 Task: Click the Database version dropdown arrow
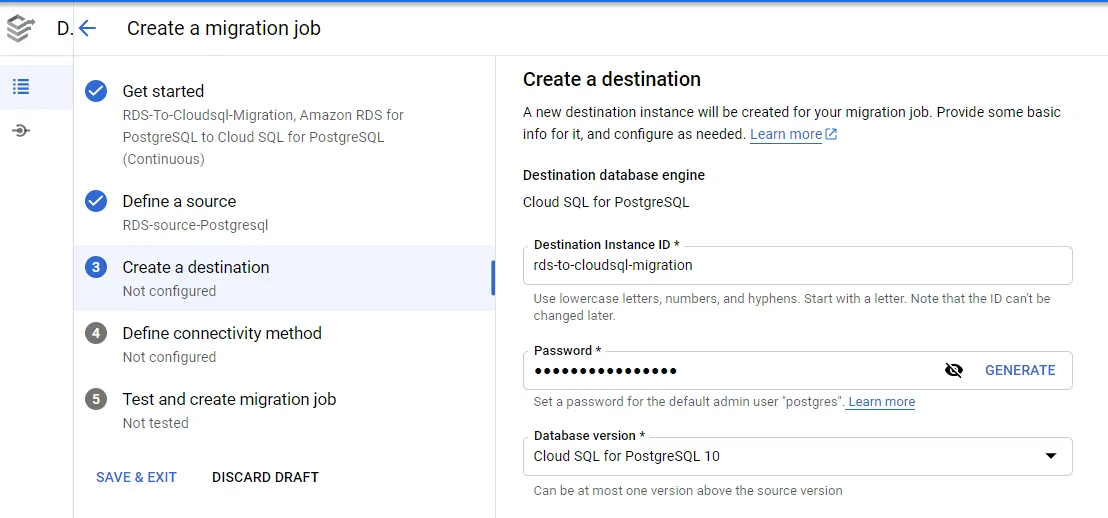(x=1051, y=456)
